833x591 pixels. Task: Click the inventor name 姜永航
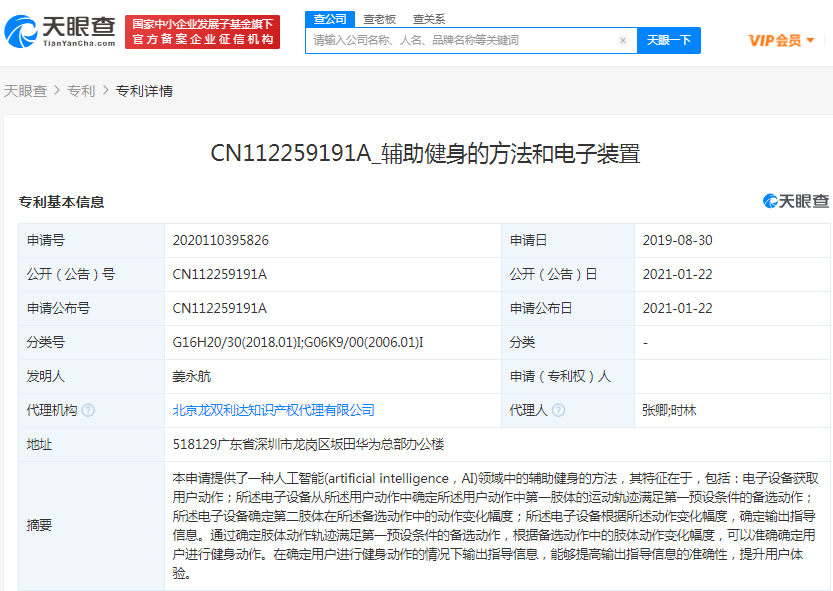point(192,376)
